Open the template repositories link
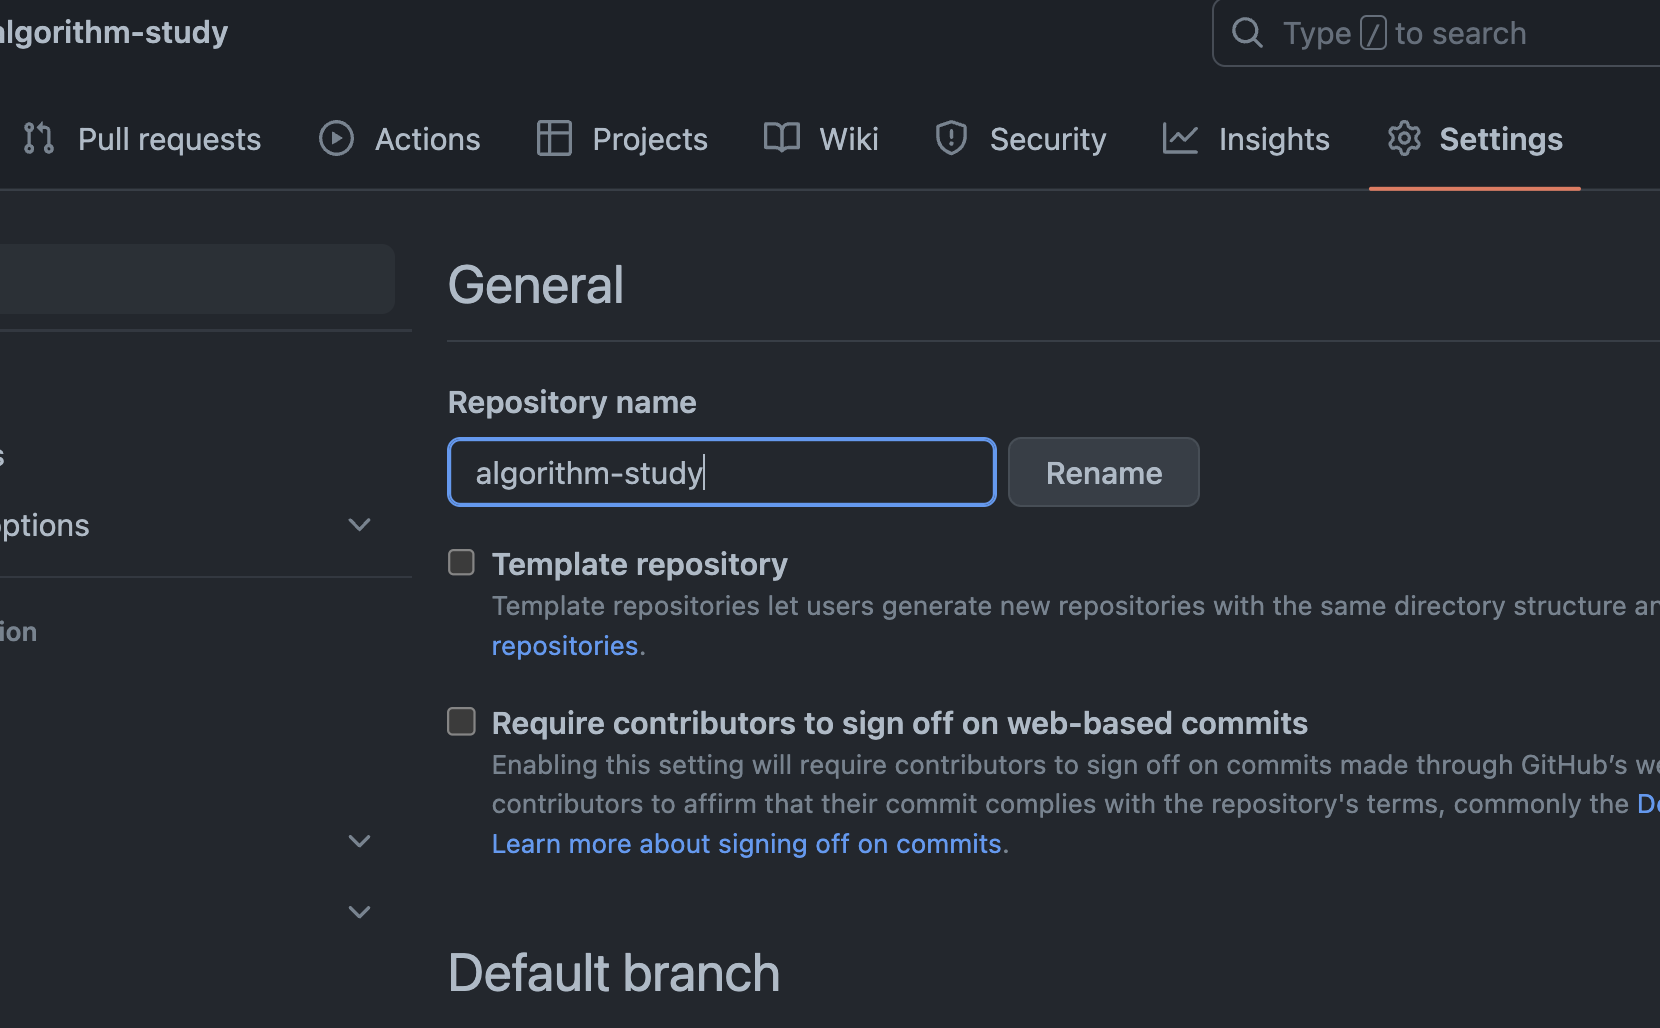1660x1028 pixels. coord(568,646)
